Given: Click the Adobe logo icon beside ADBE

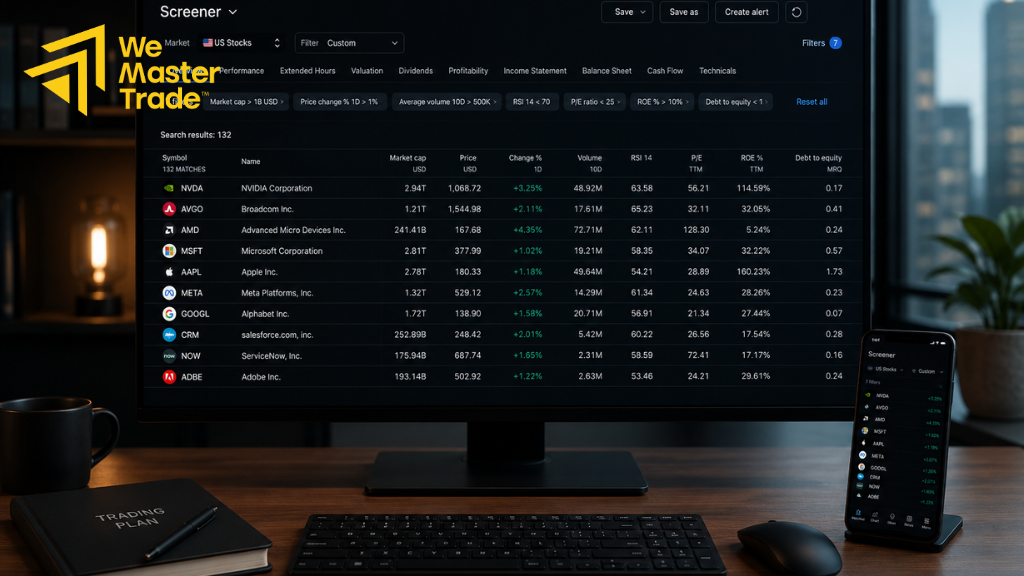Looking at the screenshot, I should (169, 377).
